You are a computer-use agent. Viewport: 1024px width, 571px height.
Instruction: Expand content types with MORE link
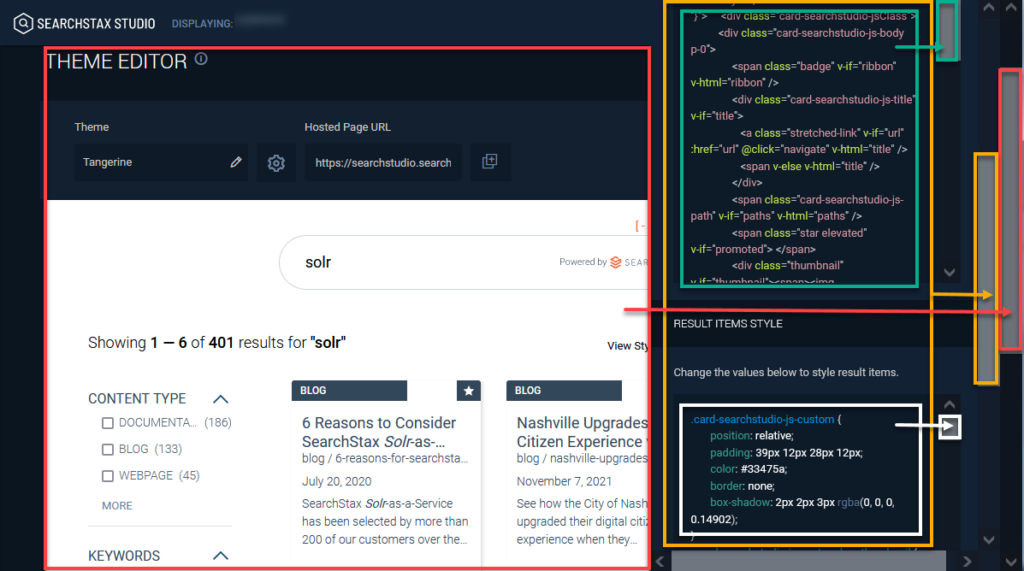click(117, 506)
